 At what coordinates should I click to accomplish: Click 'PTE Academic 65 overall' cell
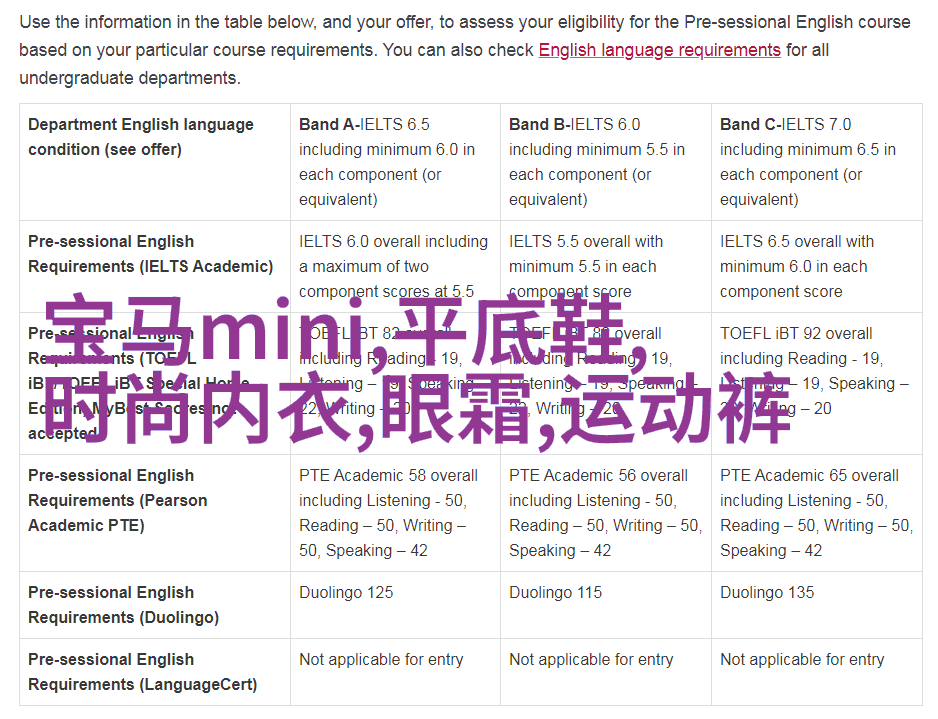817,513
